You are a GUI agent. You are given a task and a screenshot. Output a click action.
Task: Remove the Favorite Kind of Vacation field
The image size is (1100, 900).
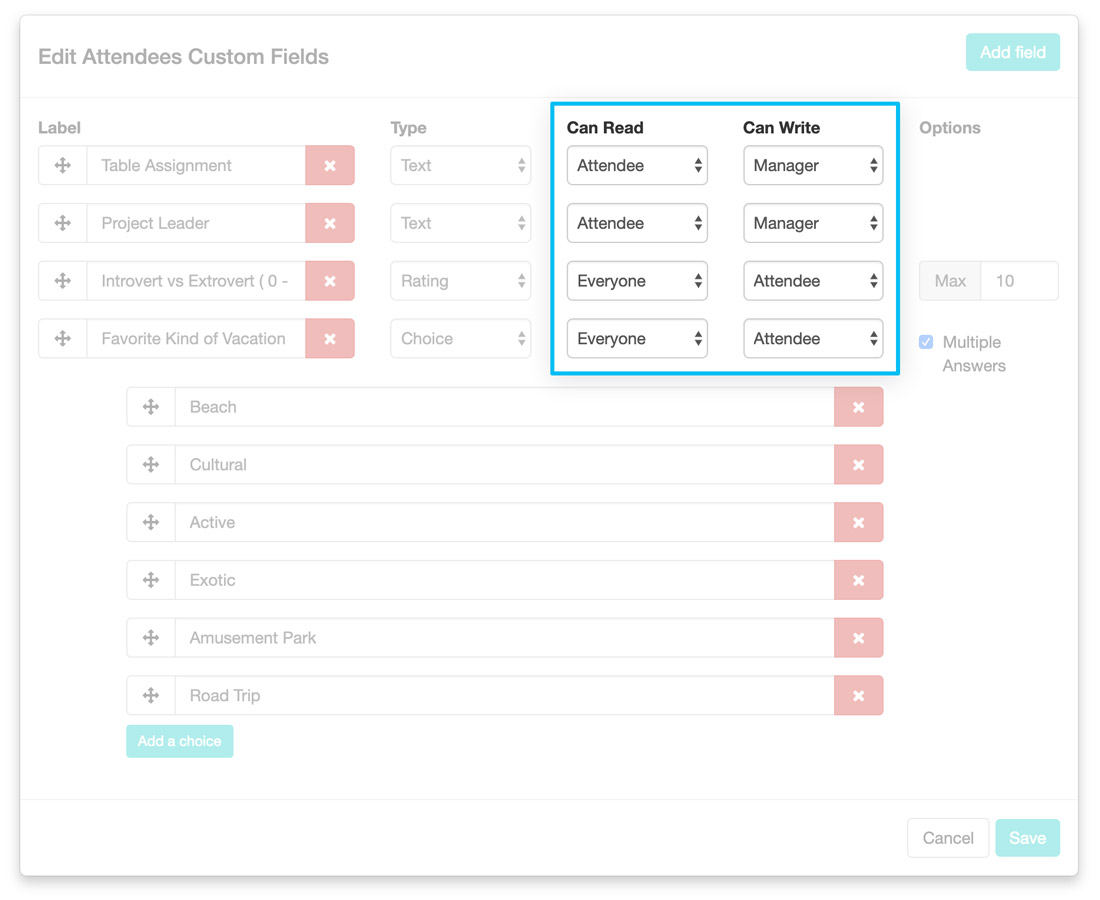point(330,338)
